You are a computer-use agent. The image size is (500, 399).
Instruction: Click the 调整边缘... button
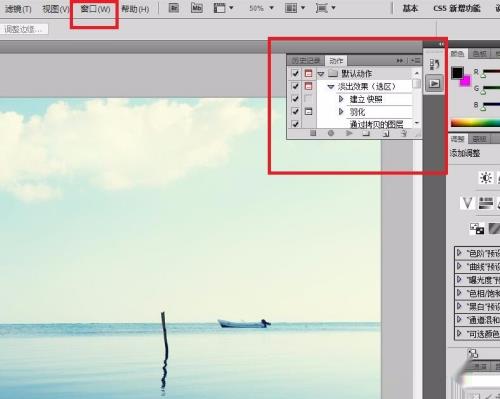tap(23, 29)
